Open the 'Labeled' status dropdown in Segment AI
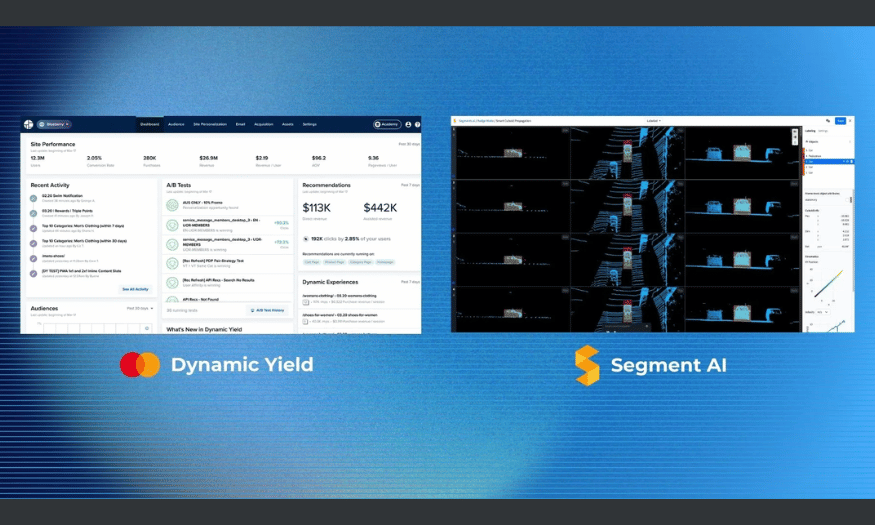 pos(653,121)
